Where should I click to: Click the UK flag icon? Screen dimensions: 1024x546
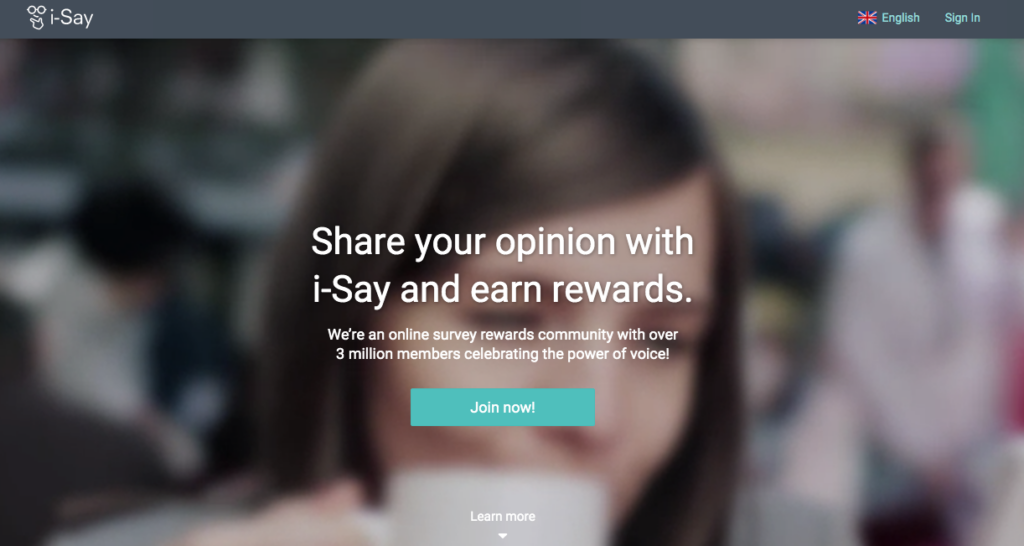pos(867,18)
